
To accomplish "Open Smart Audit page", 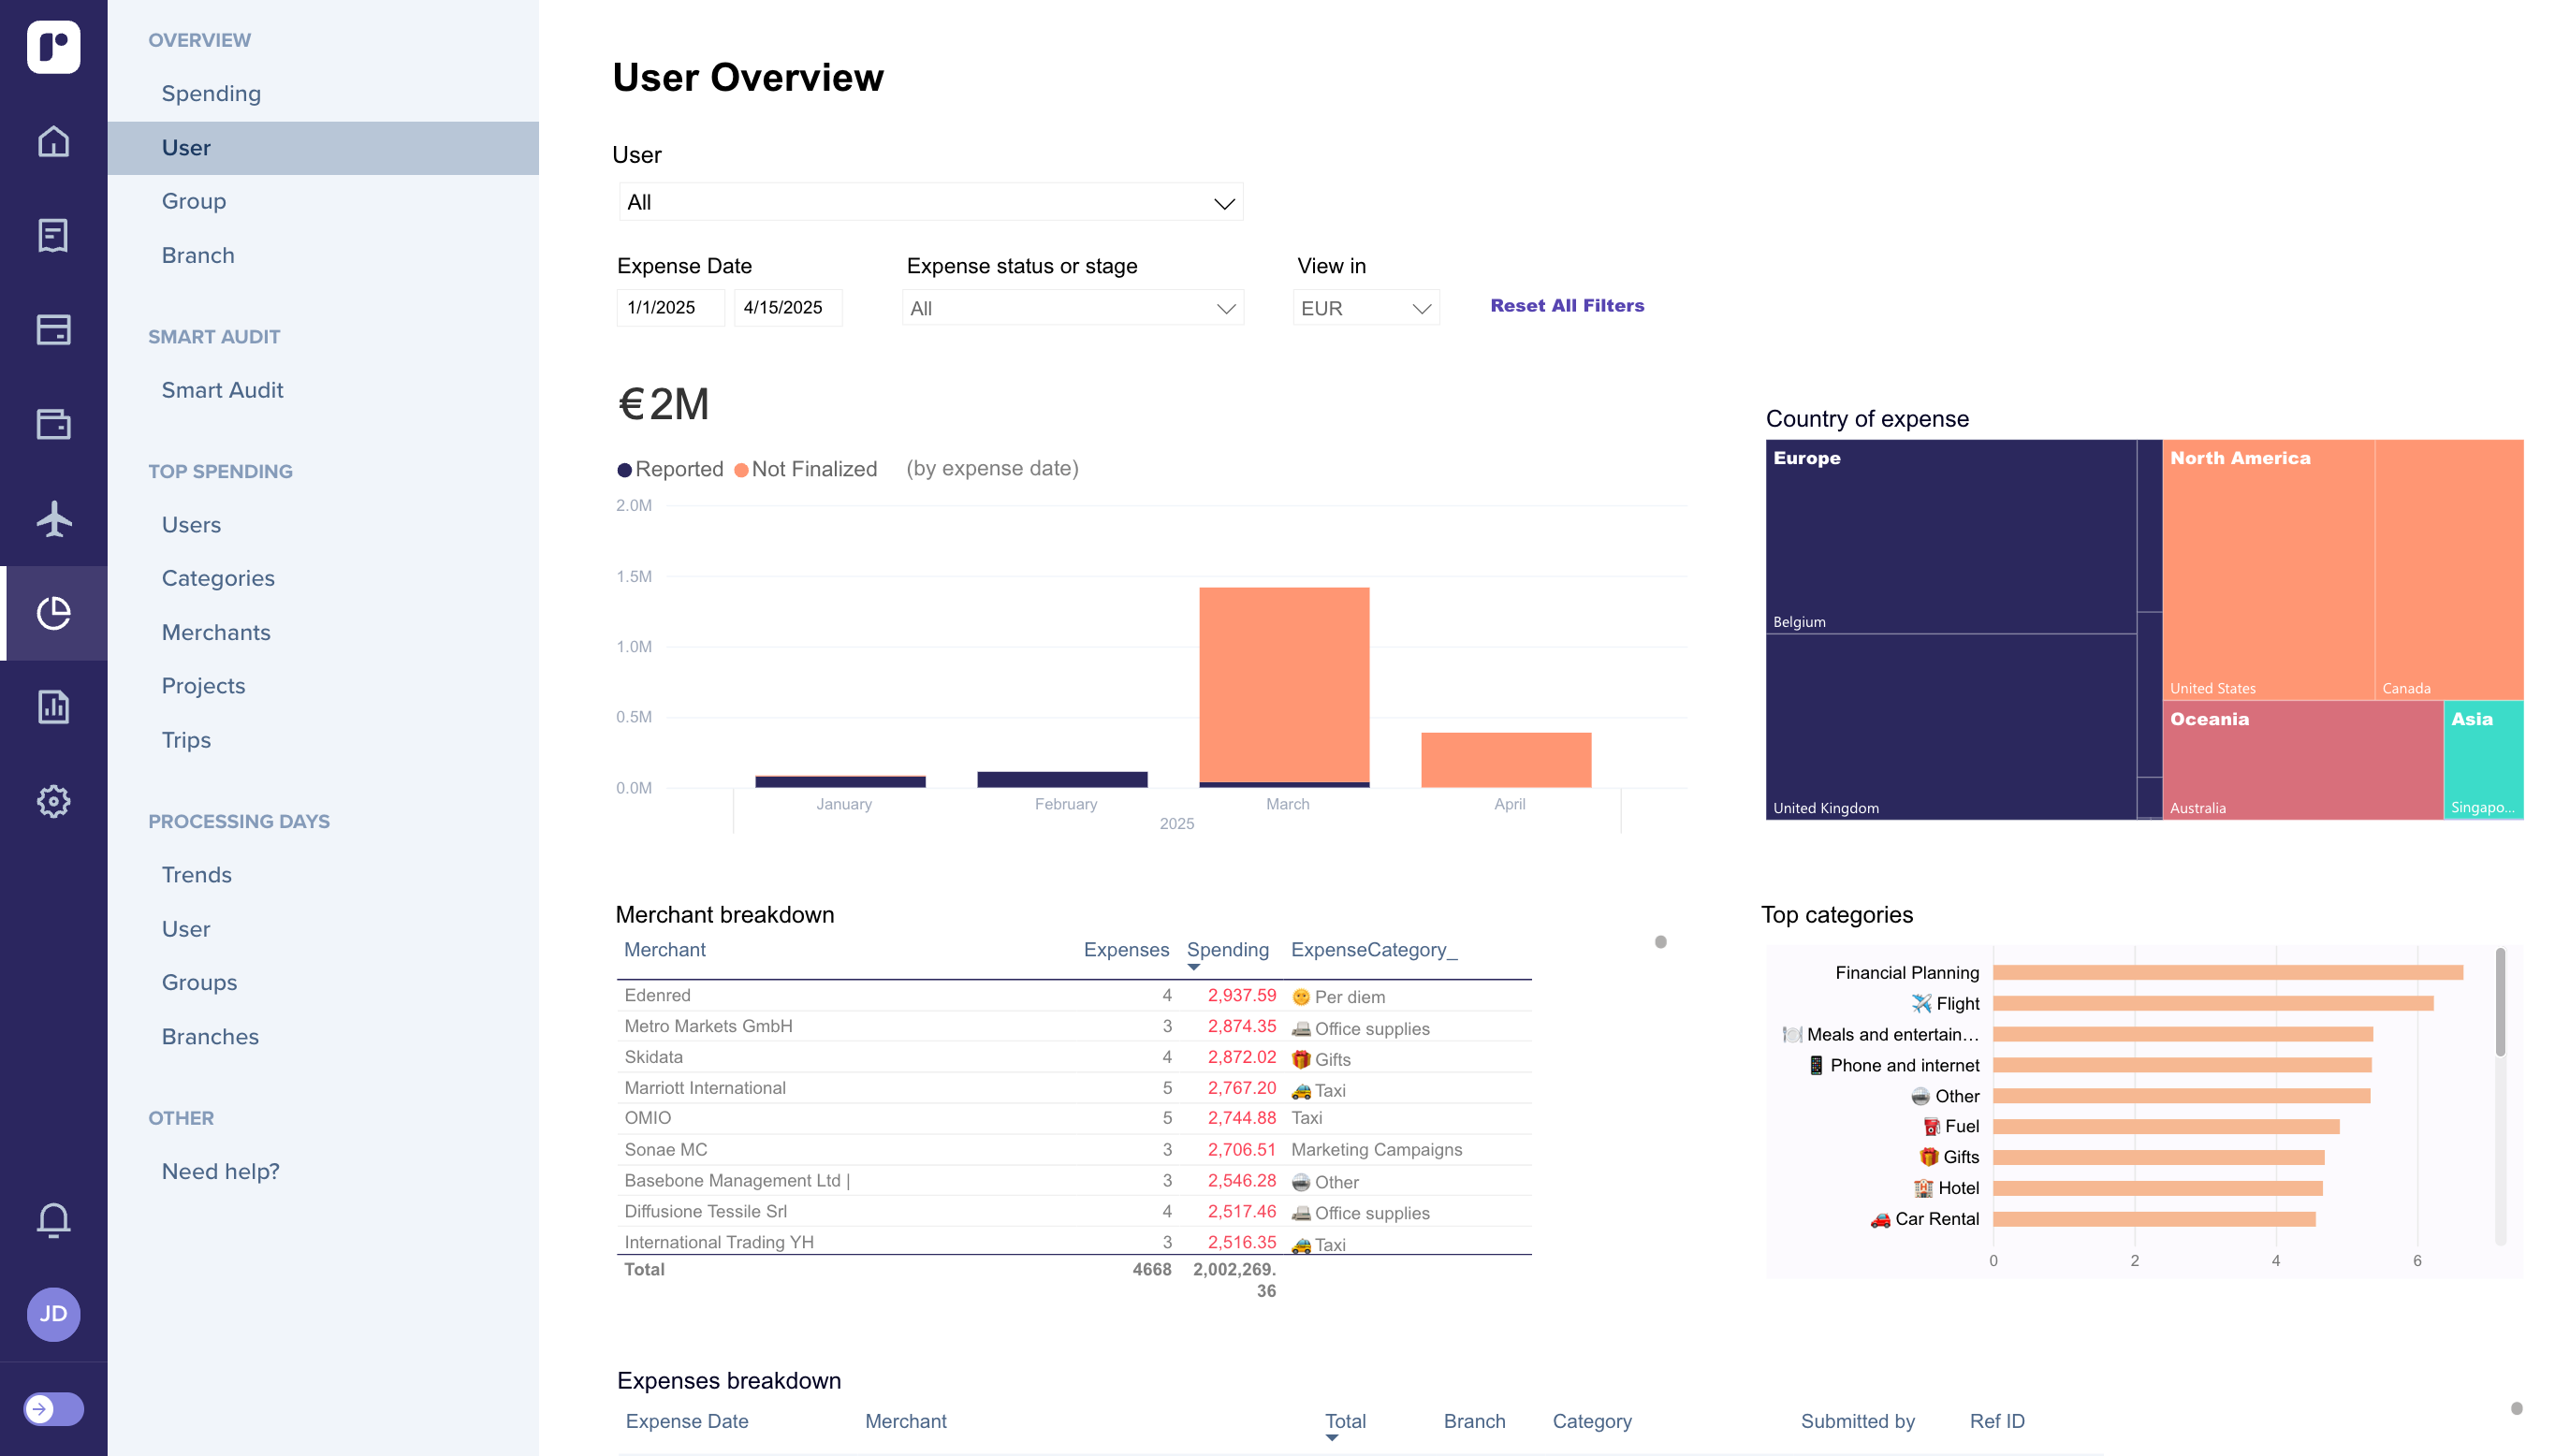I will point(222,390).
